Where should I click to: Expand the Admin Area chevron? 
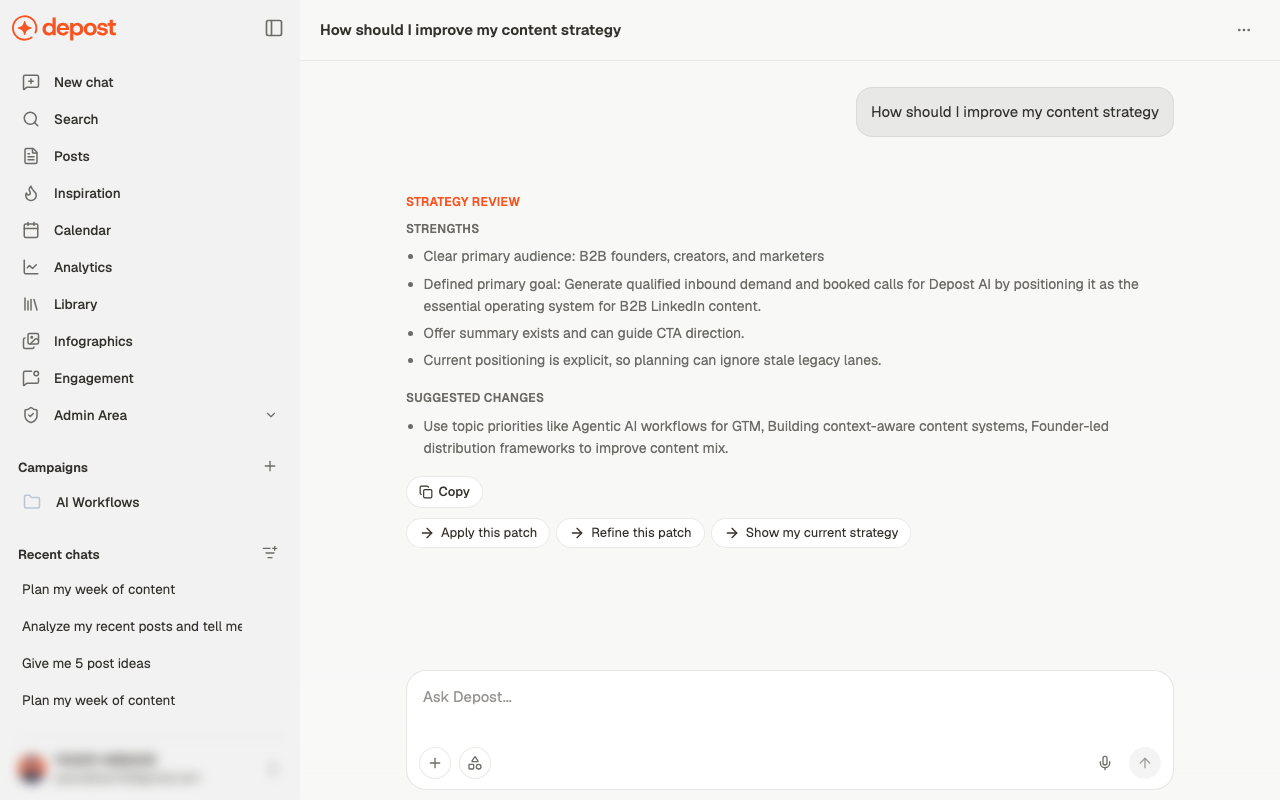click(271, 415)
